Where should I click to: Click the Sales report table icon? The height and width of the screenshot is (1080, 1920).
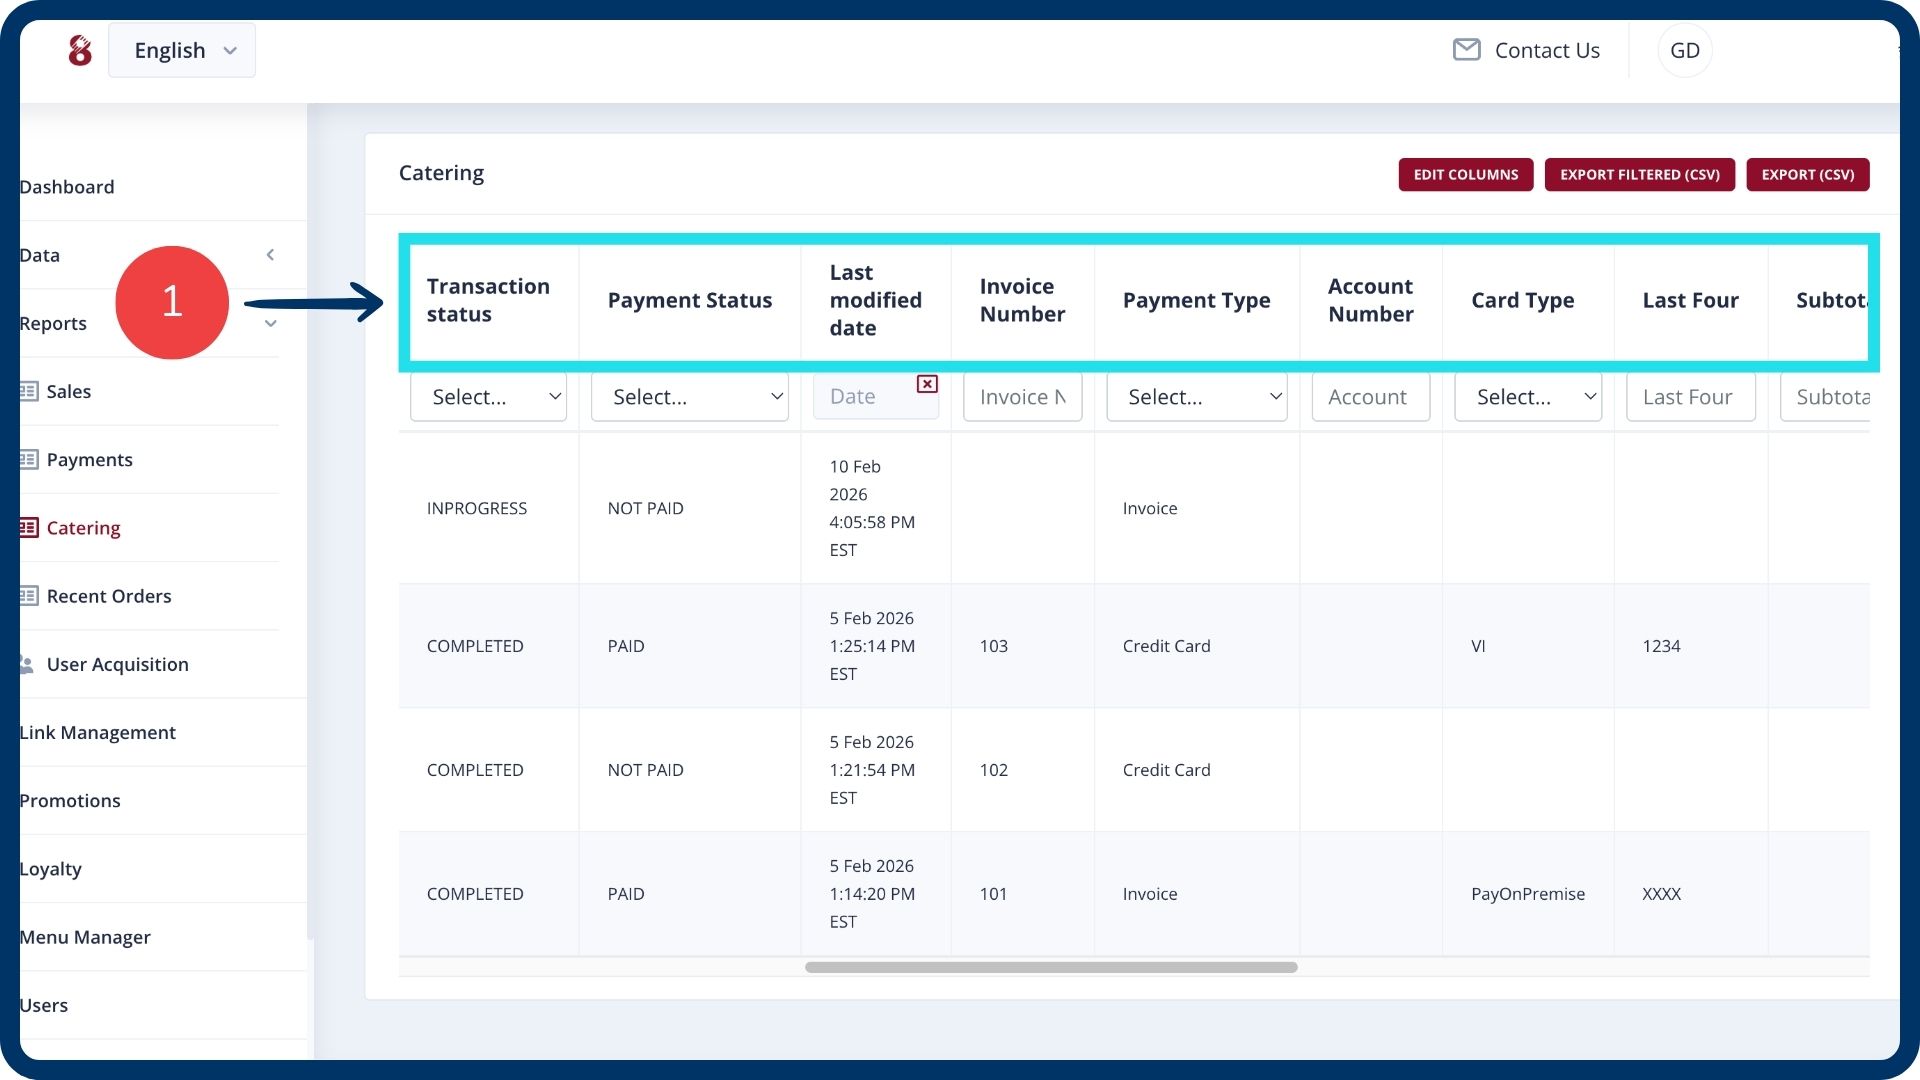[x=28, y=391]
